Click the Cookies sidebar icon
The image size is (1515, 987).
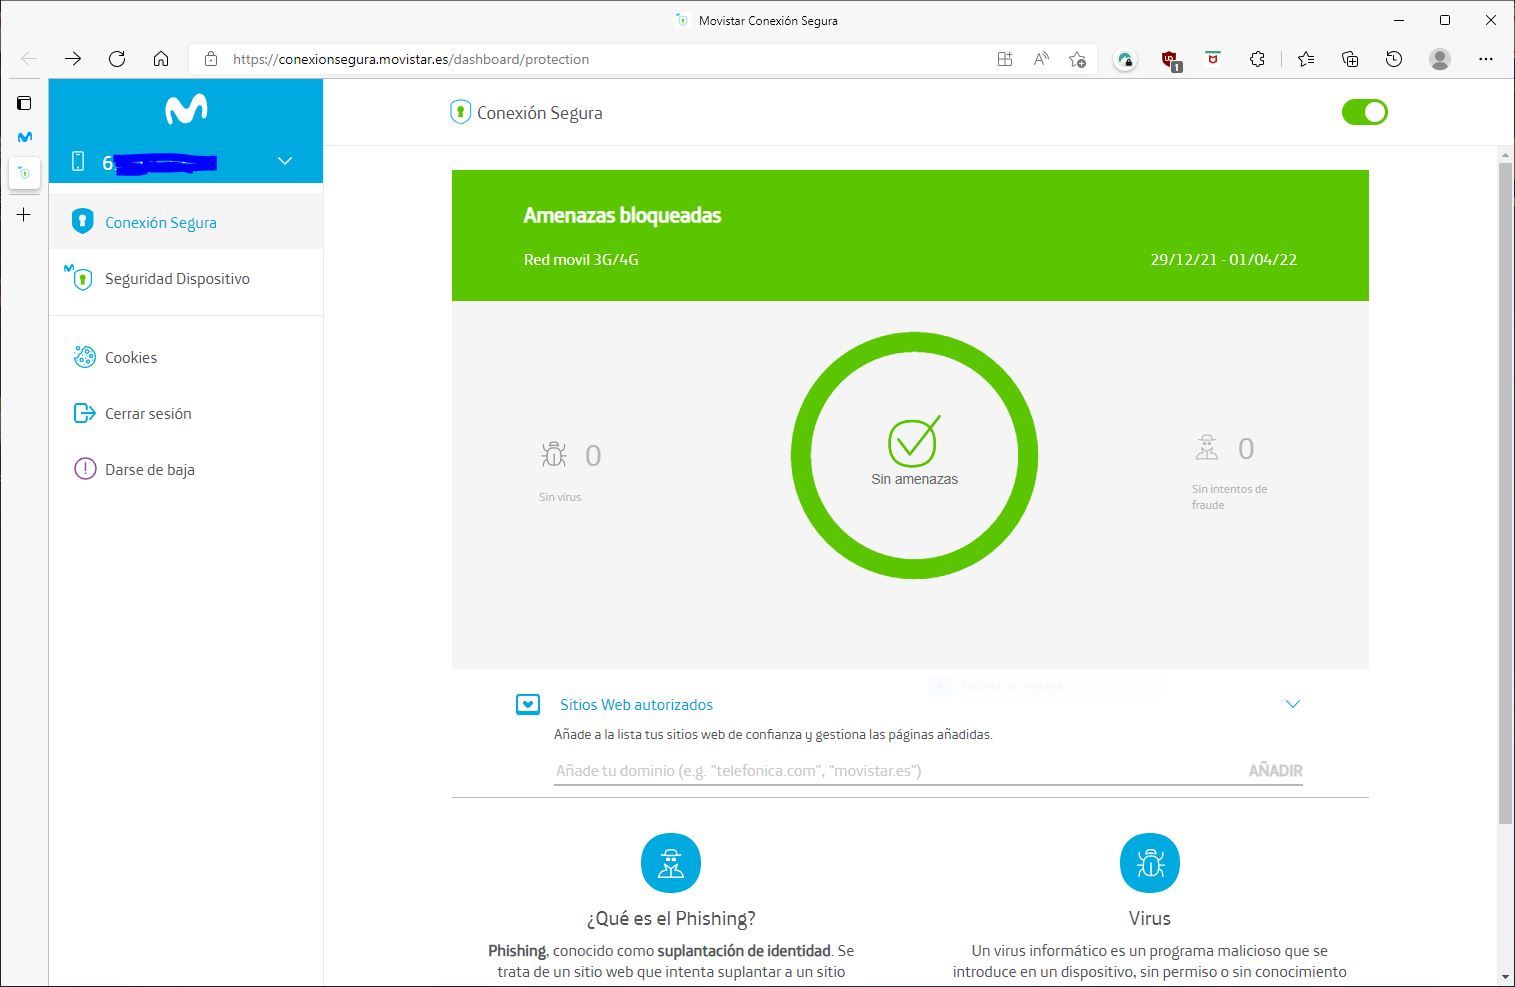pyautogui.click(x=85, y=357)
